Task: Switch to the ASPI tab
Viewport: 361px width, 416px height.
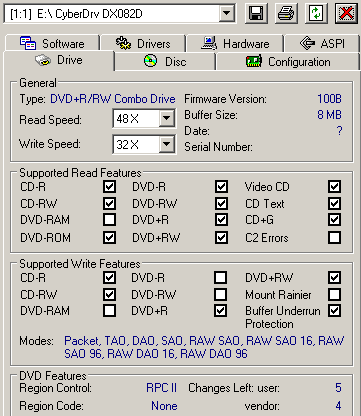Action: (322, 43)
